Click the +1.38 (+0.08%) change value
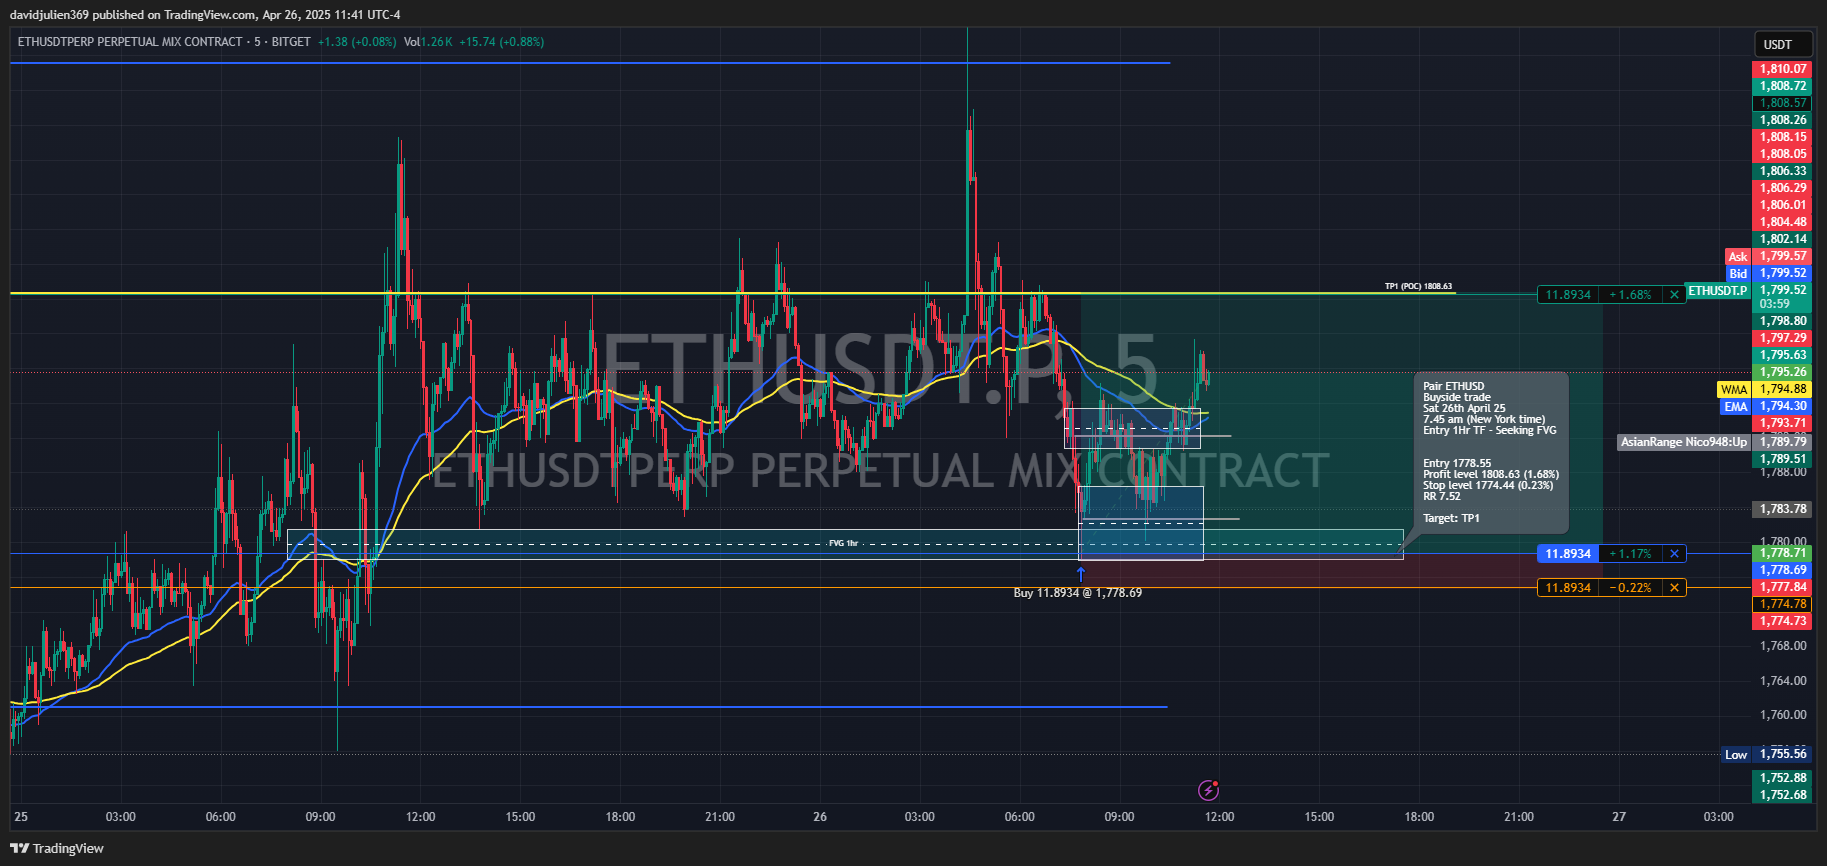The width and height of the screenshot is (1827, 866). click(357, 42)
